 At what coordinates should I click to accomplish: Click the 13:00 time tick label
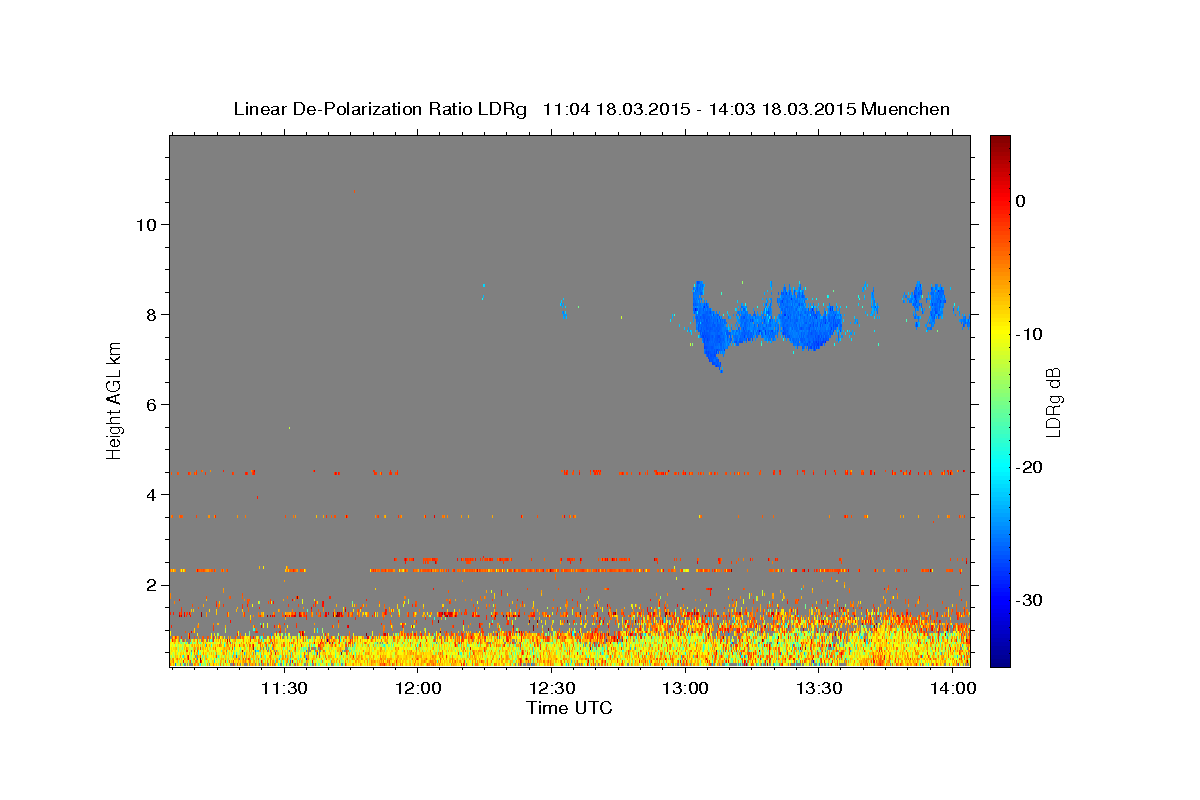click(686, 688)
